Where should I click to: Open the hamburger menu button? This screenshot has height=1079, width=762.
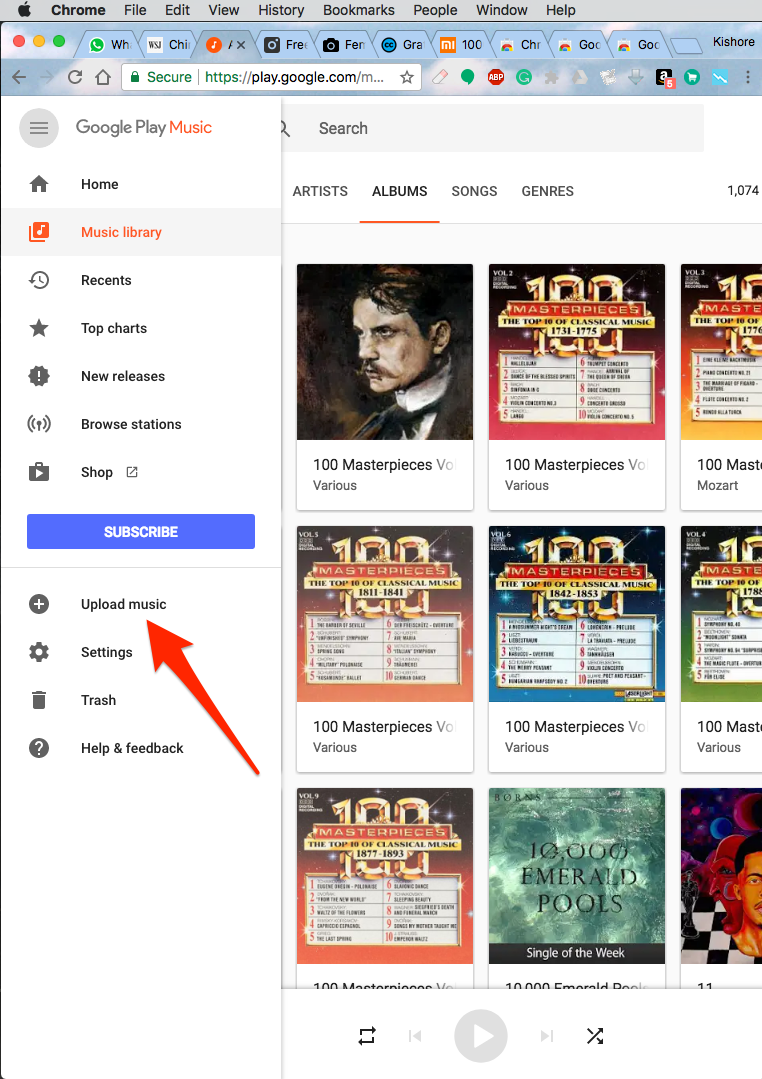click(39, 128)
